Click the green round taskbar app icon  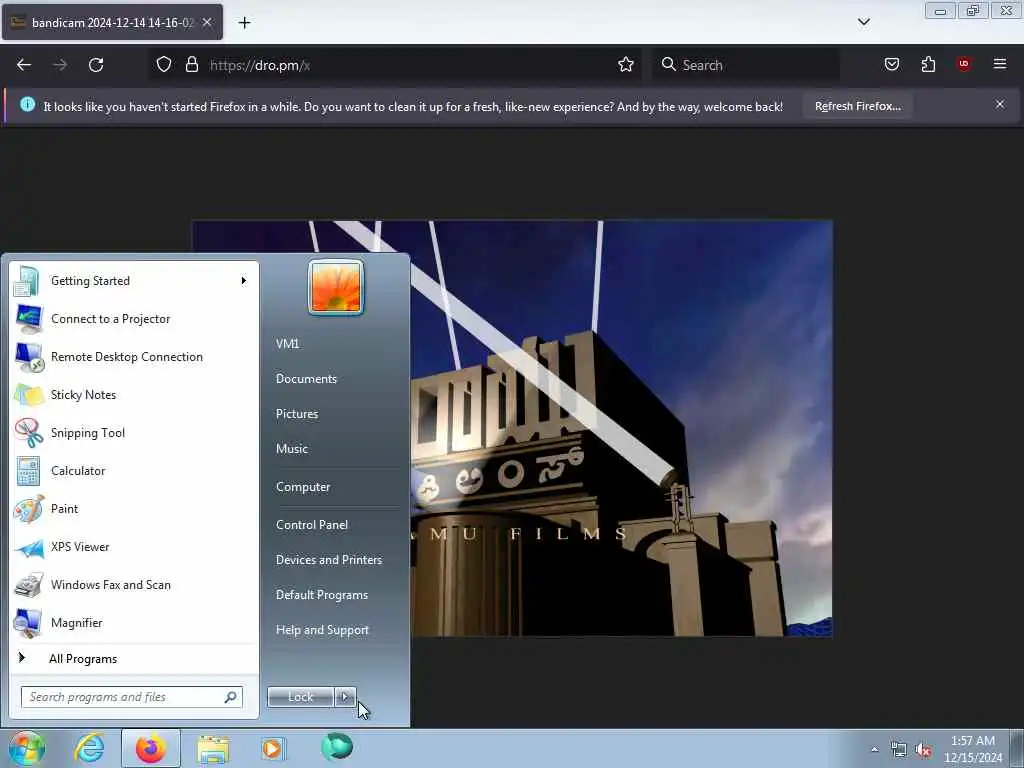tap(337, 748)
